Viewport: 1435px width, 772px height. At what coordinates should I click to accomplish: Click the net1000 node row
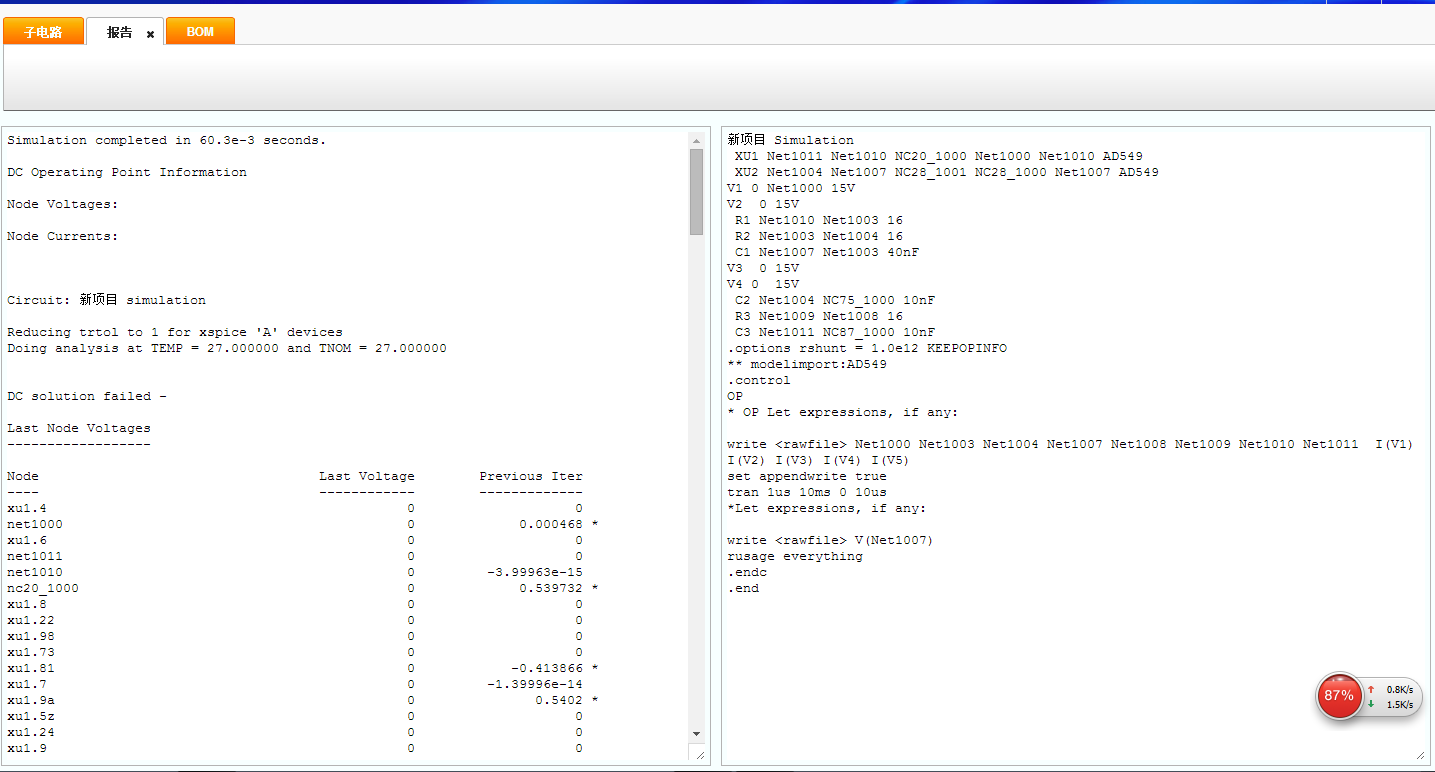click(303, 524)
